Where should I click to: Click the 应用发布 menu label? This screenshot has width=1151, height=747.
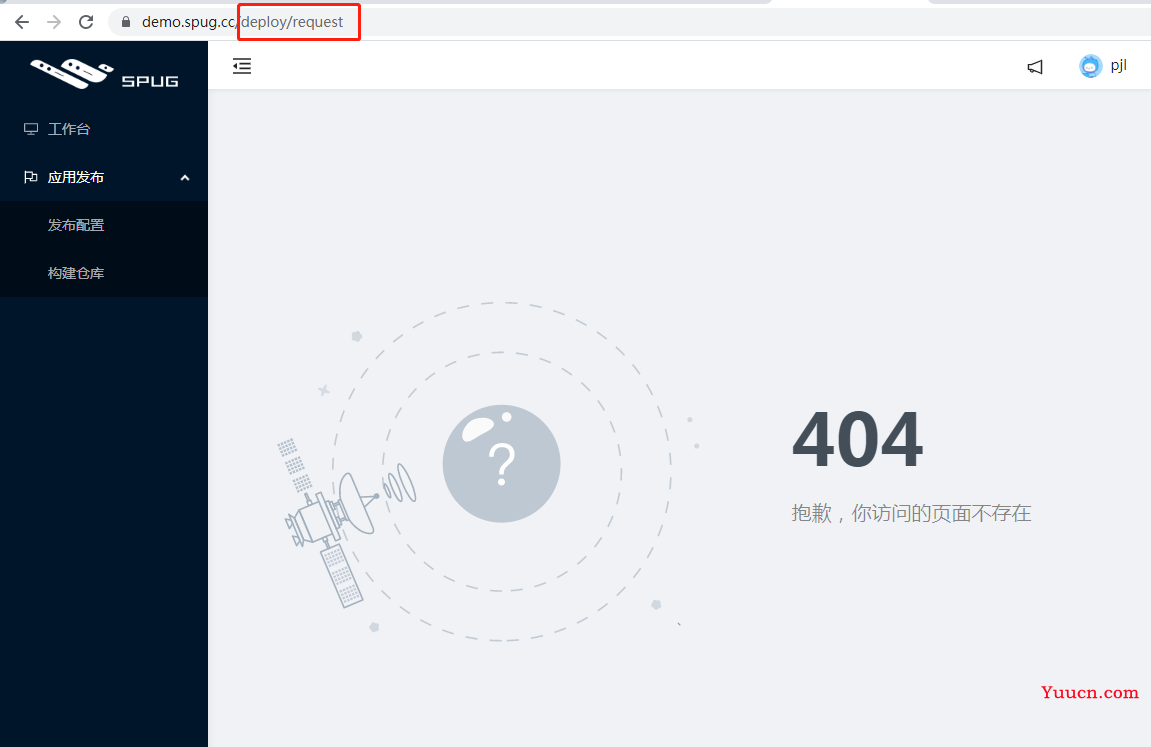[x=76, y=177]
